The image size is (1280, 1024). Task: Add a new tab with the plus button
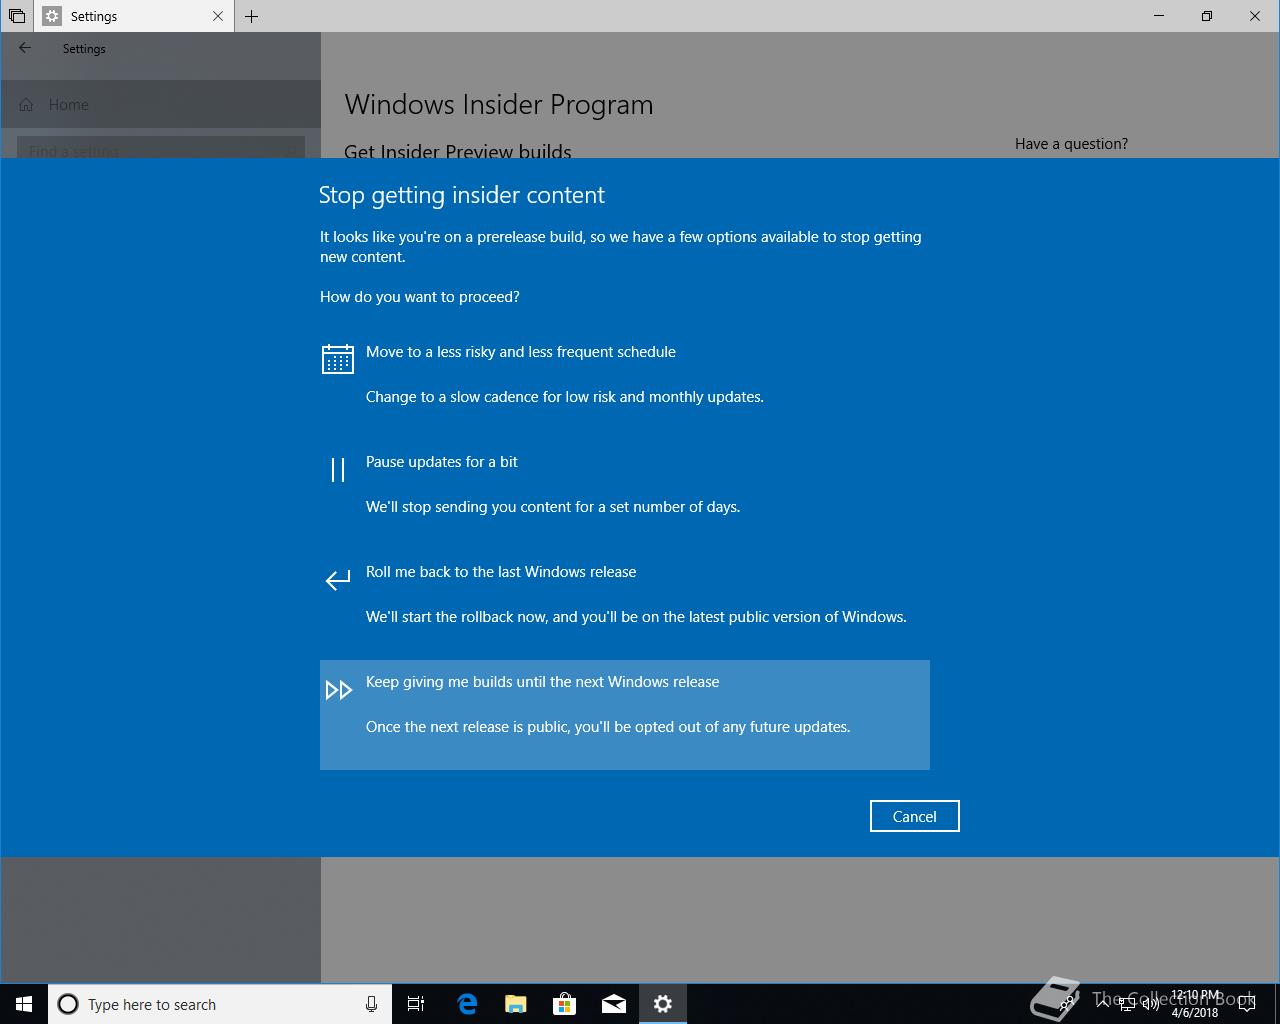click(x=251, y=16)
